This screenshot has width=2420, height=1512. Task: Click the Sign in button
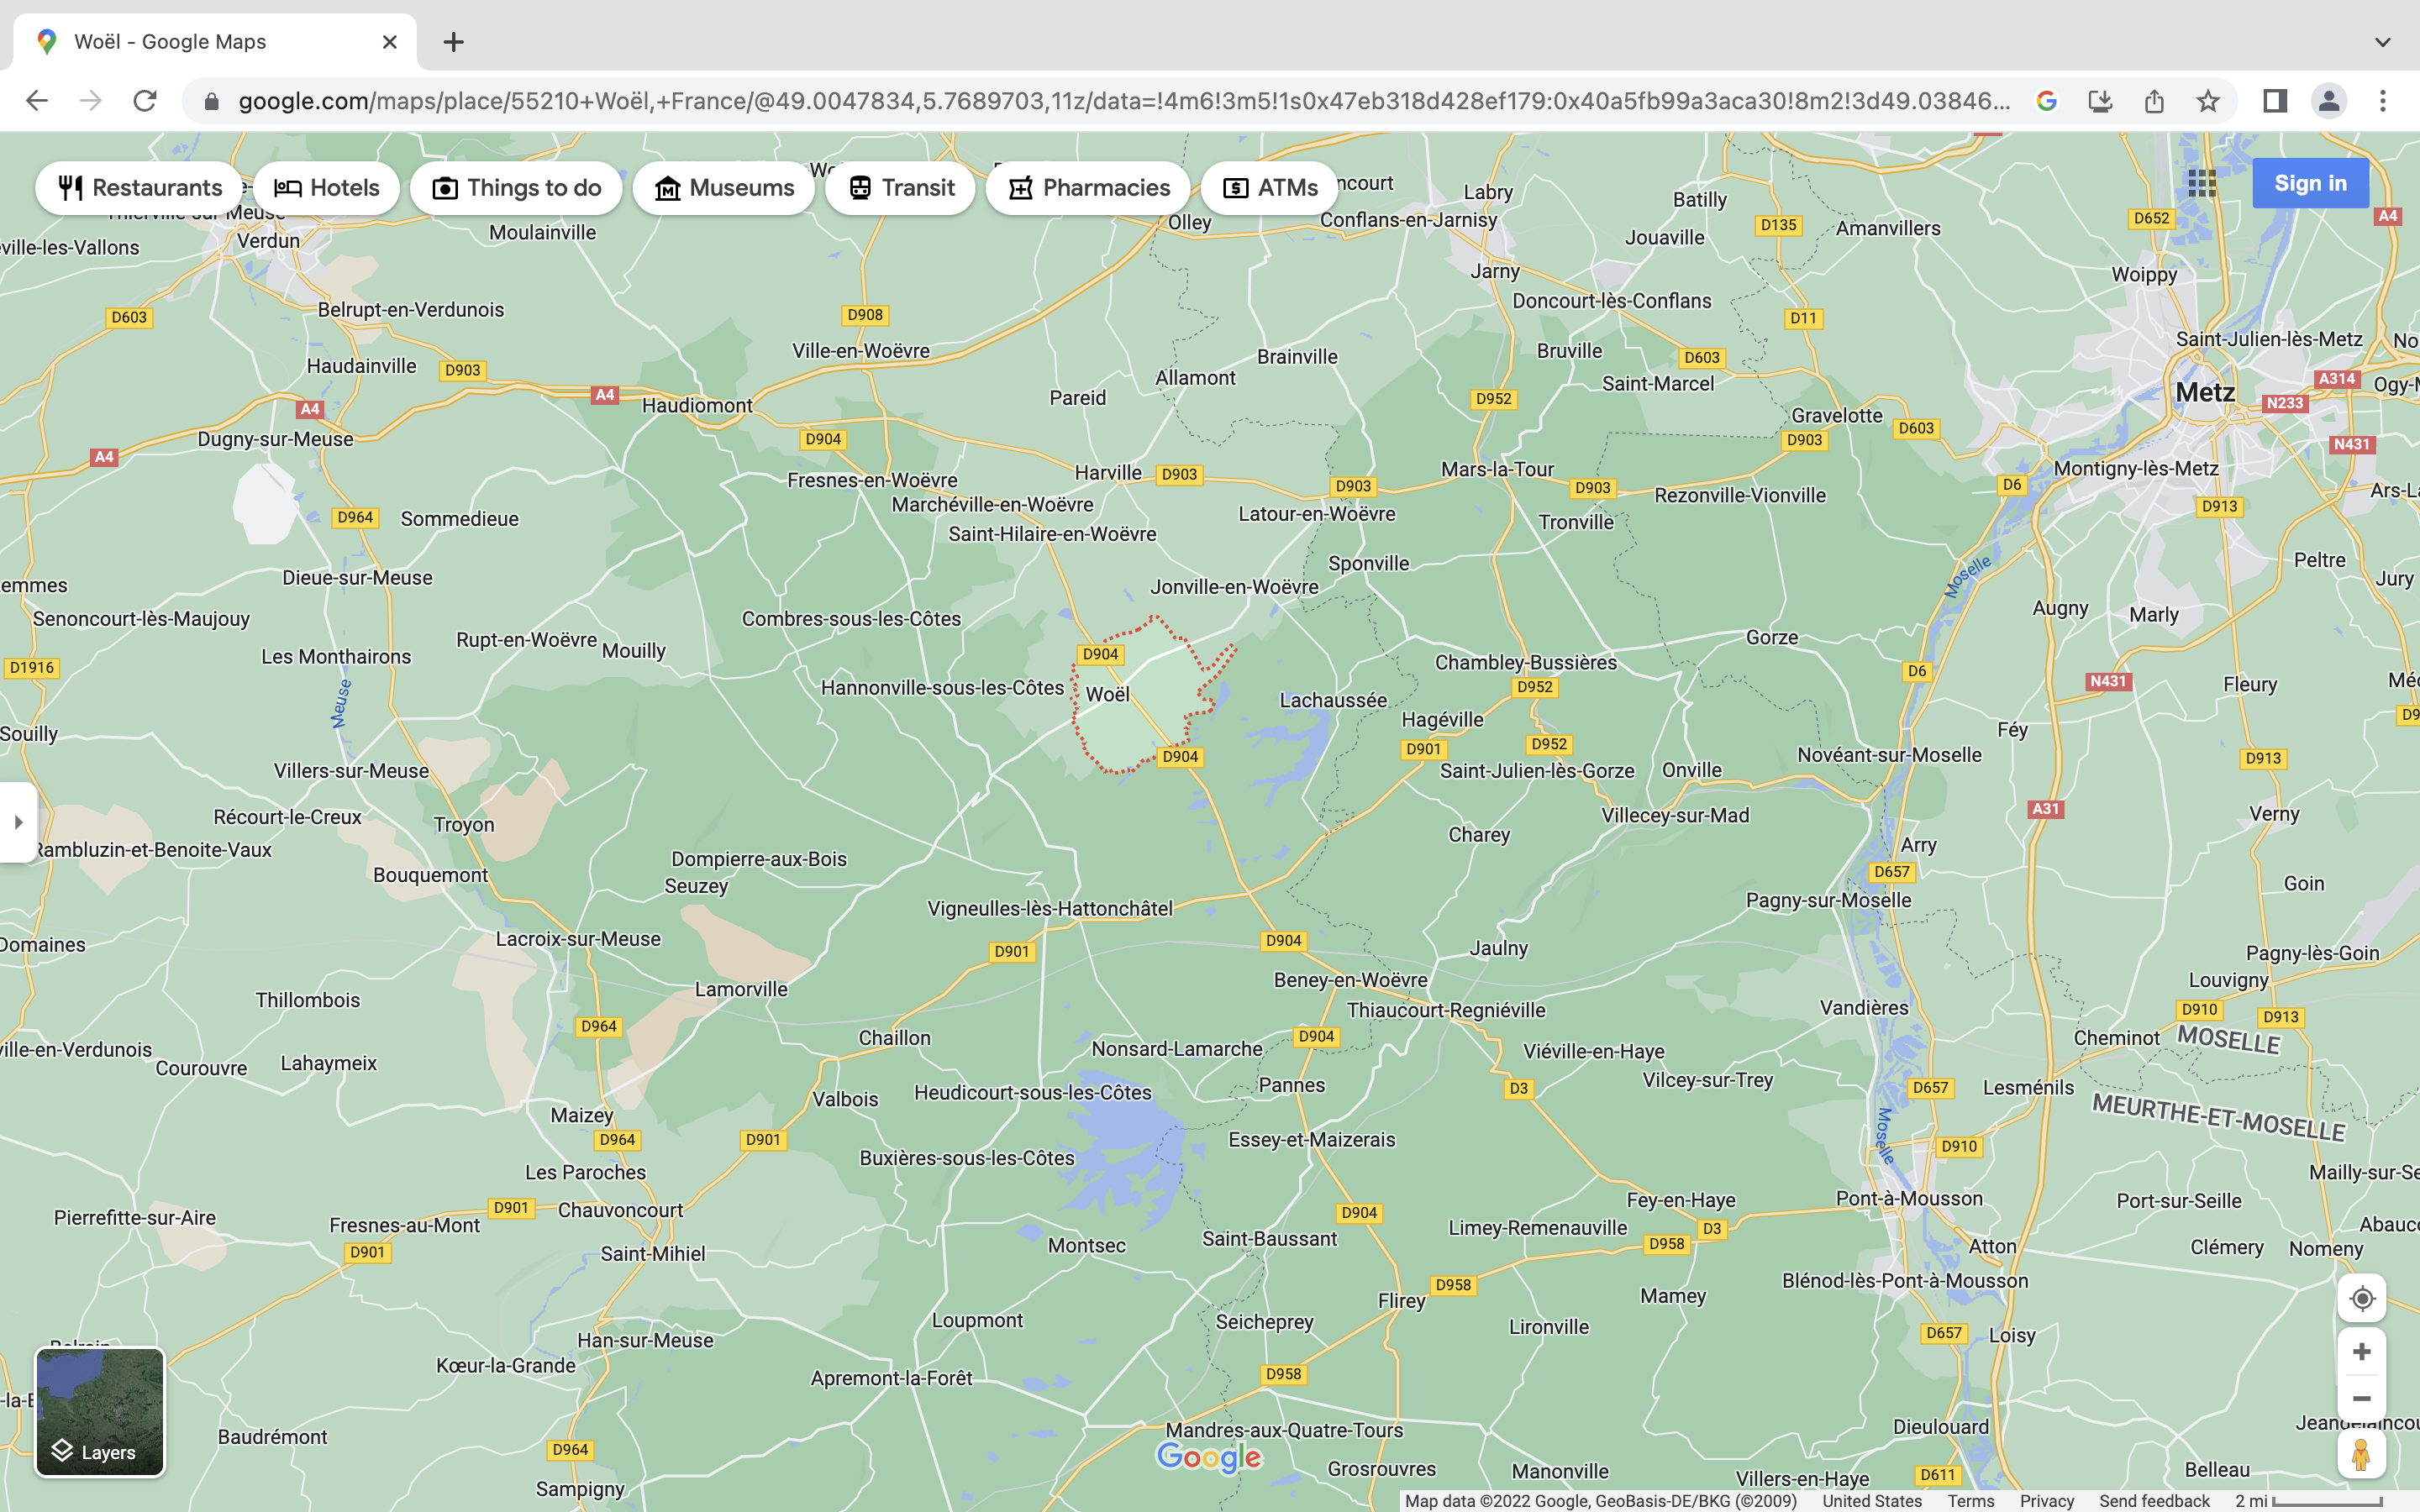2309,183
